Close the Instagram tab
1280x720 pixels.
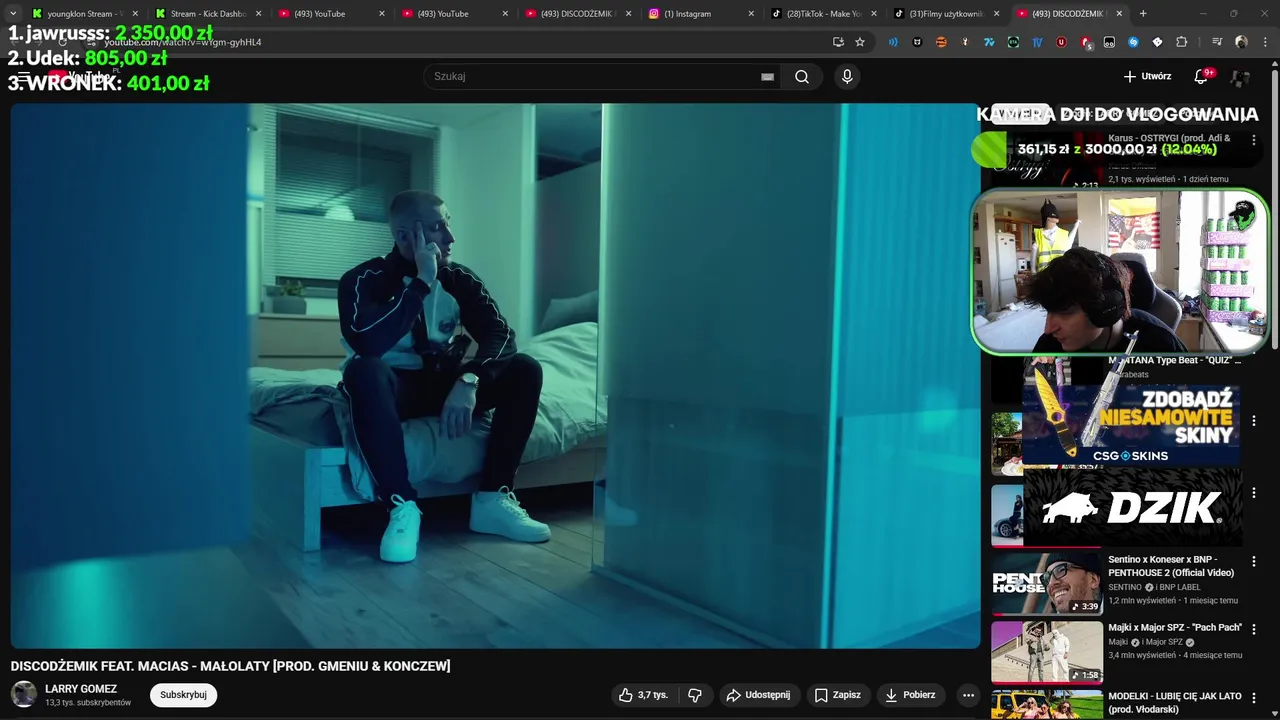tap(750, 13)
